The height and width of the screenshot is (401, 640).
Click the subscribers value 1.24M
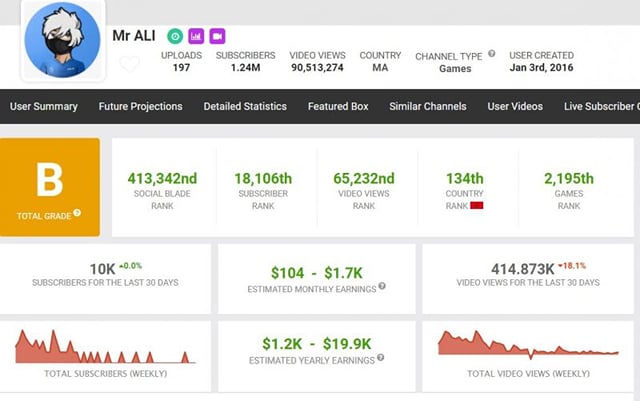coord(245,68)
